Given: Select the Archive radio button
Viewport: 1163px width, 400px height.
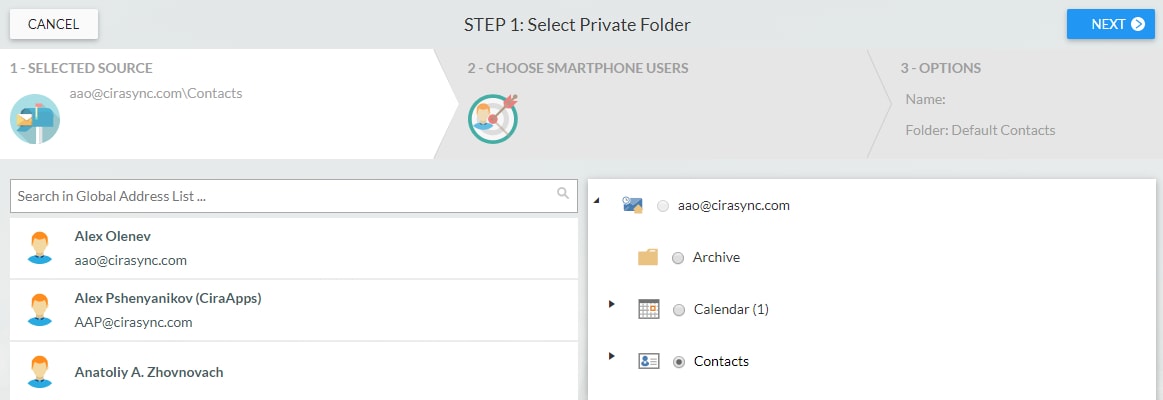Looking at the screenshot, I should coord(678,258).
